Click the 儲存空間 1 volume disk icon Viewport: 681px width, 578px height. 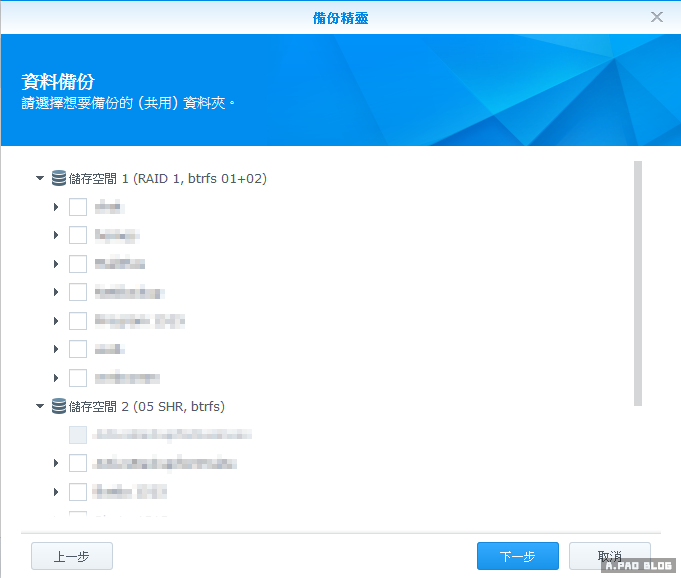coord(58,179)
